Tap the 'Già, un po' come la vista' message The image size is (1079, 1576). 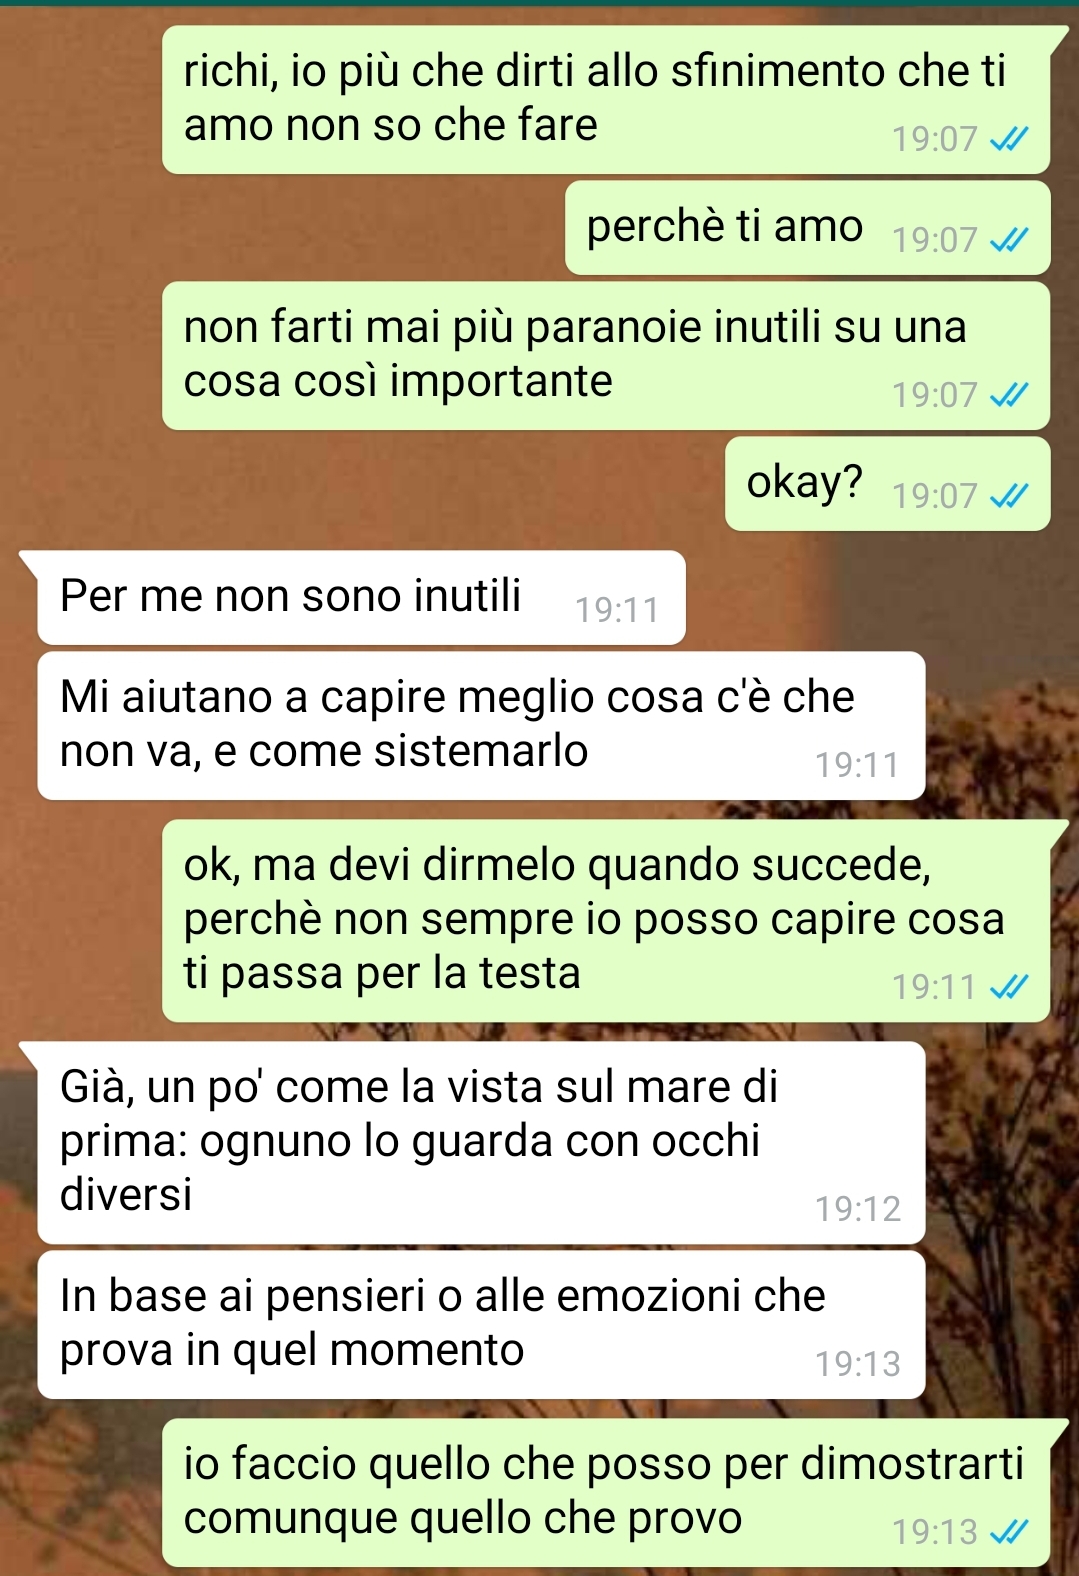pos(481,1142)
